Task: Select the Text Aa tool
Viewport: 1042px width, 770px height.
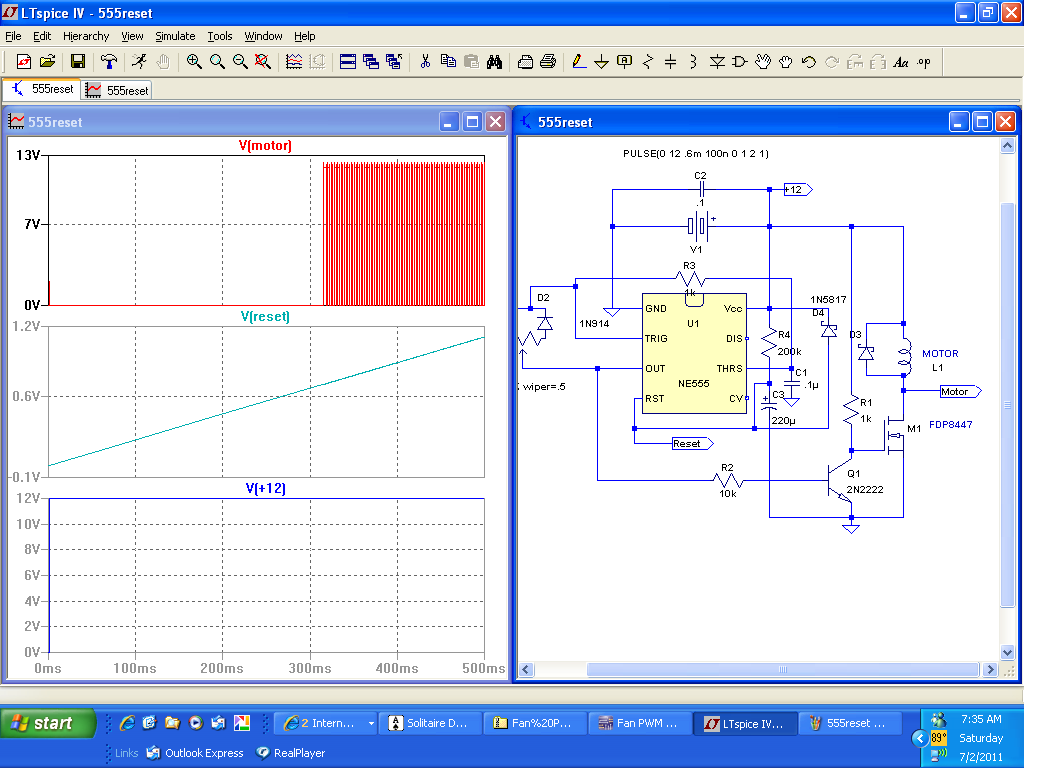Action: [900, 62]
